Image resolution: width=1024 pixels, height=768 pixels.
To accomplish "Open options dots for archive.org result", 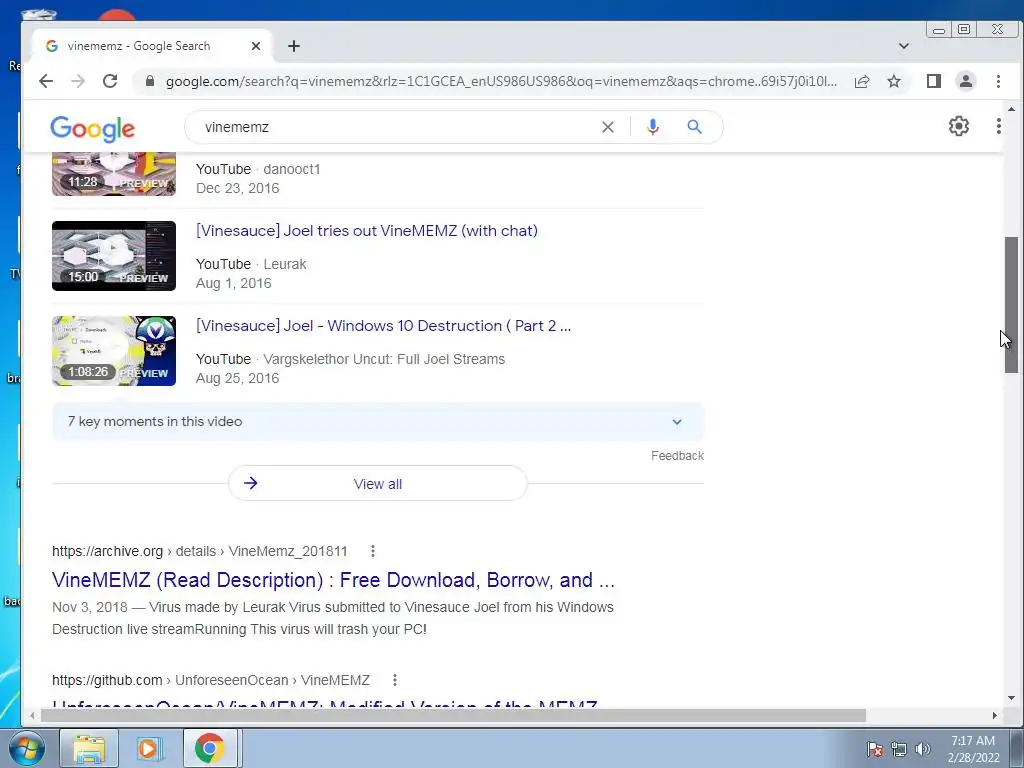I will coord(373,551).
